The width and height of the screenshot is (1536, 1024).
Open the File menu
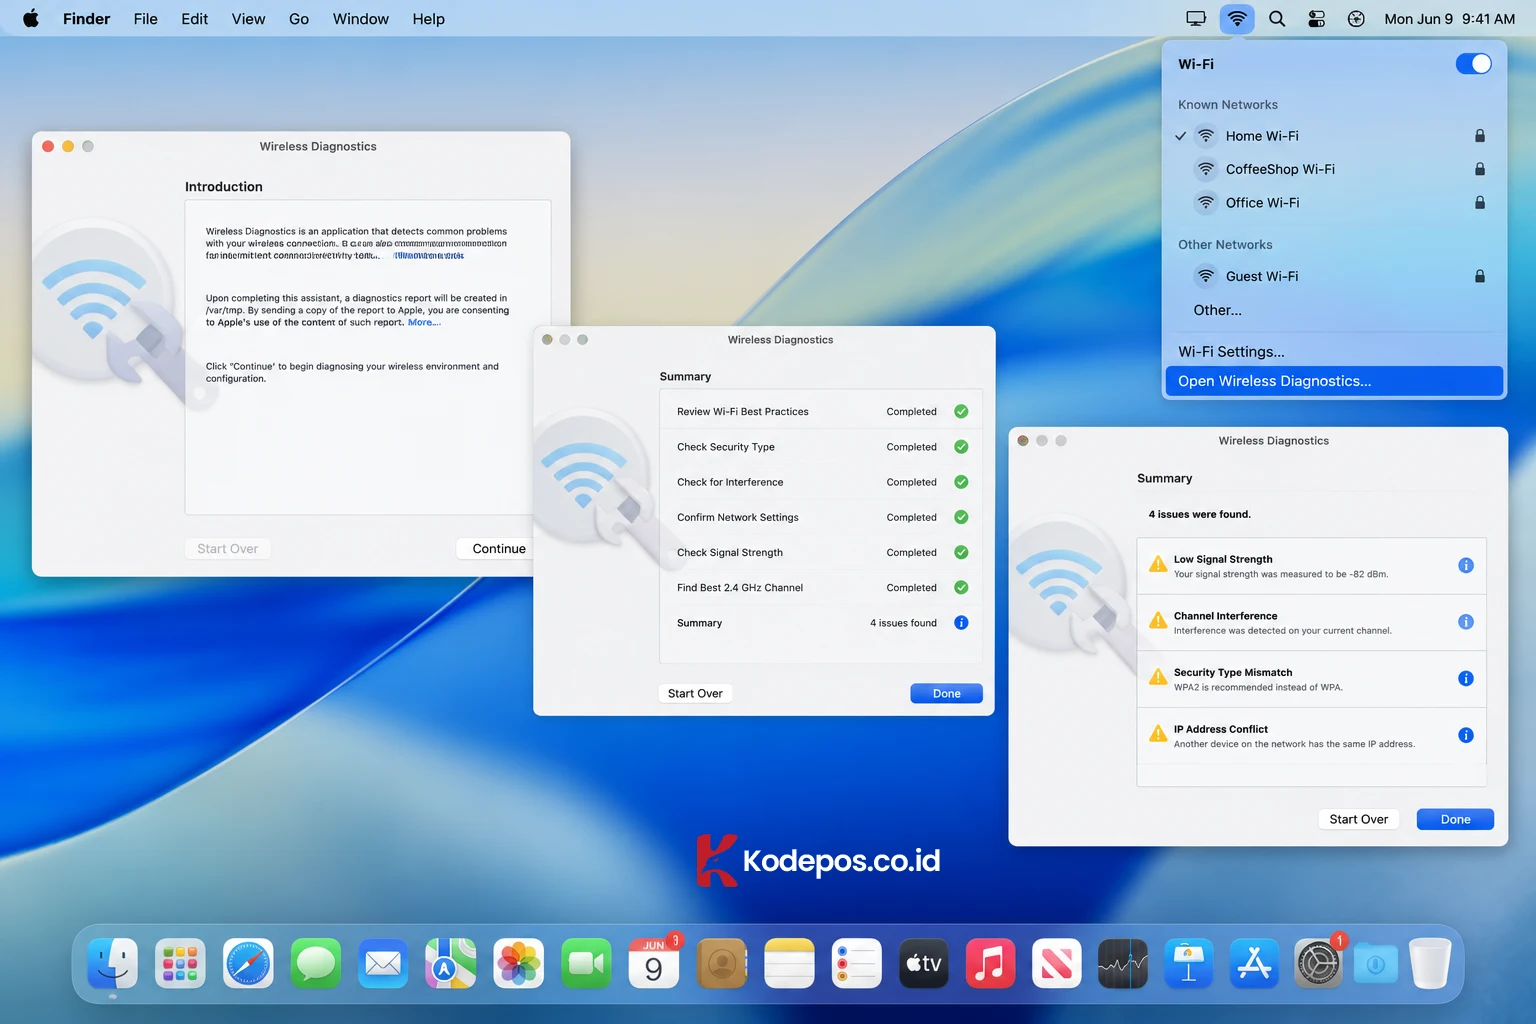point(146,19)
